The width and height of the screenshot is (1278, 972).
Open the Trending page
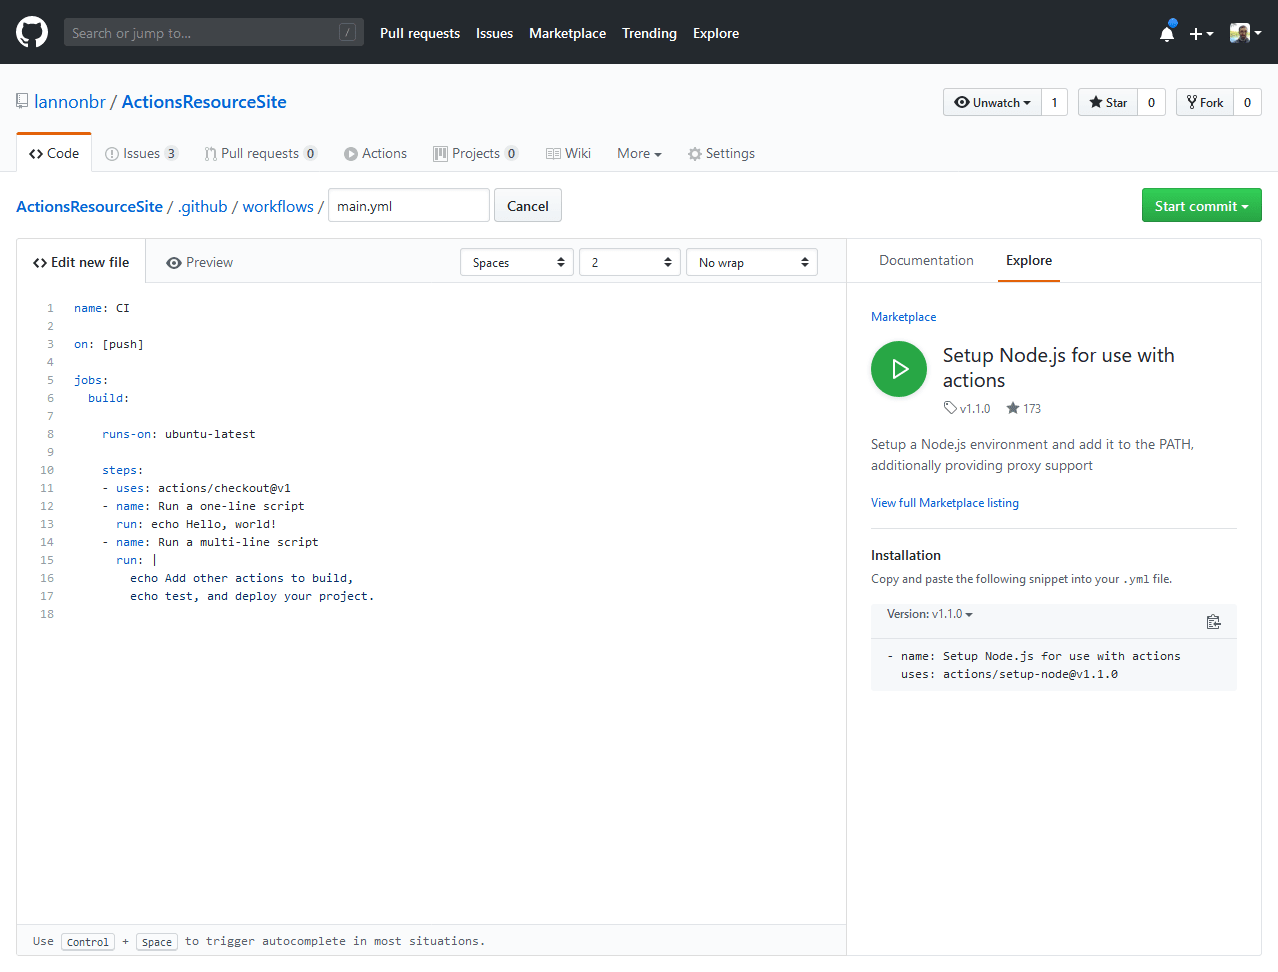point(649,33)
